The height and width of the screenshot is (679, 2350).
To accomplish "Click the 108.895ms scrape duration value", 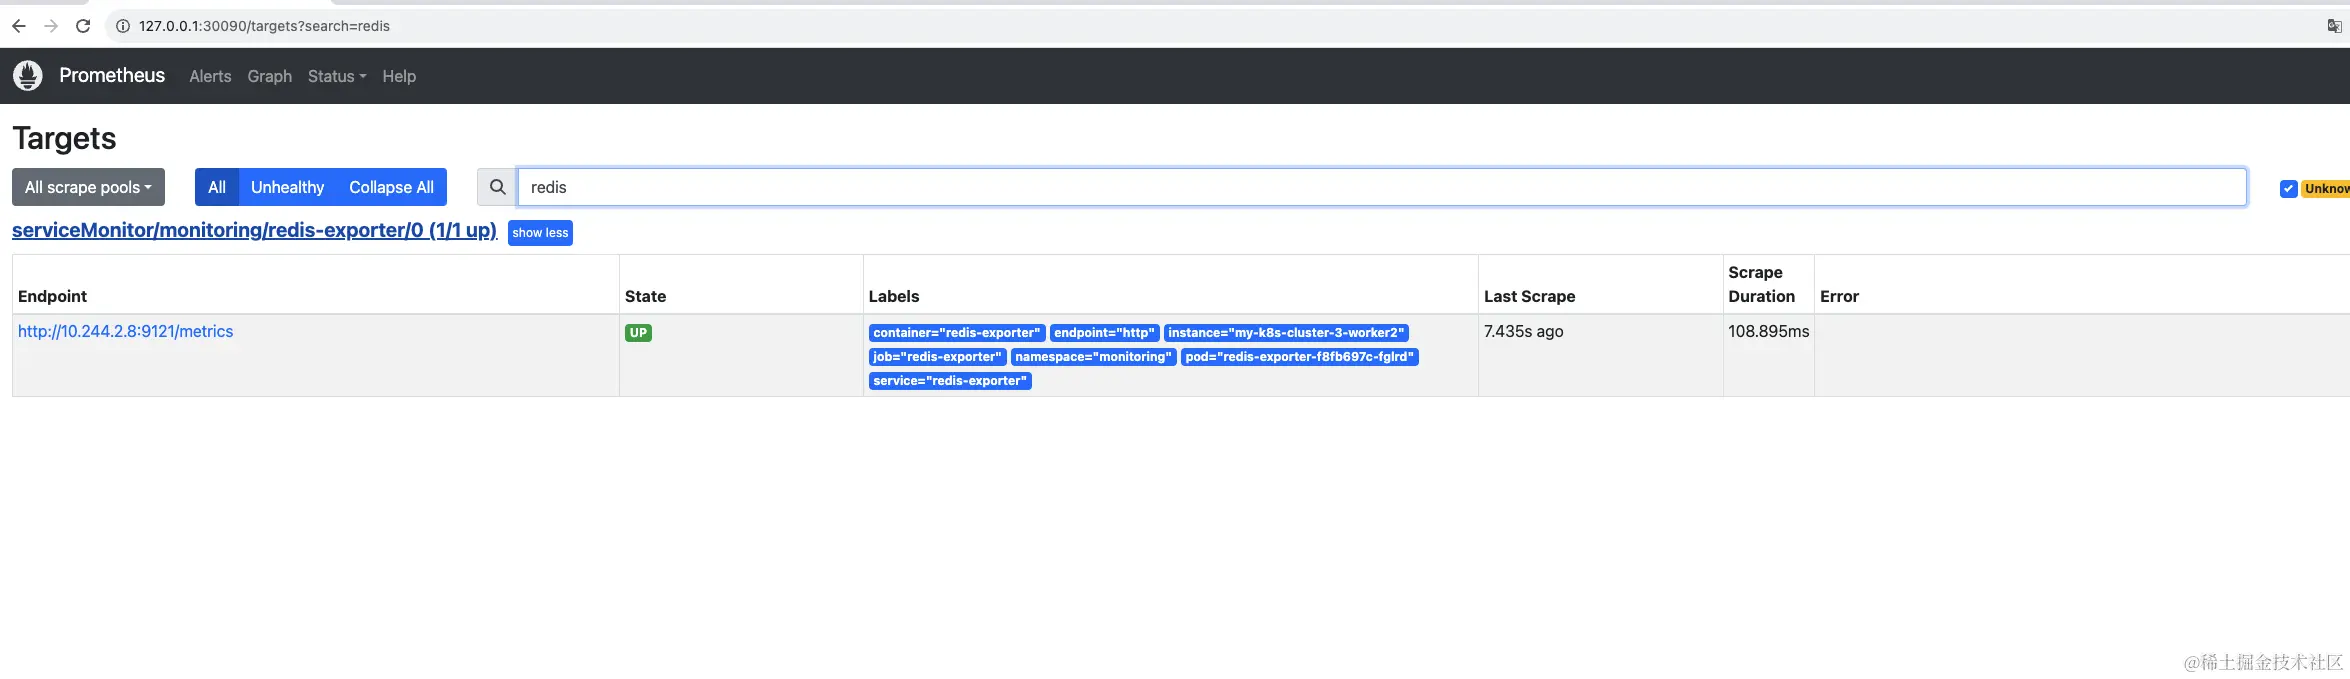I will (x=1768, y=331).
